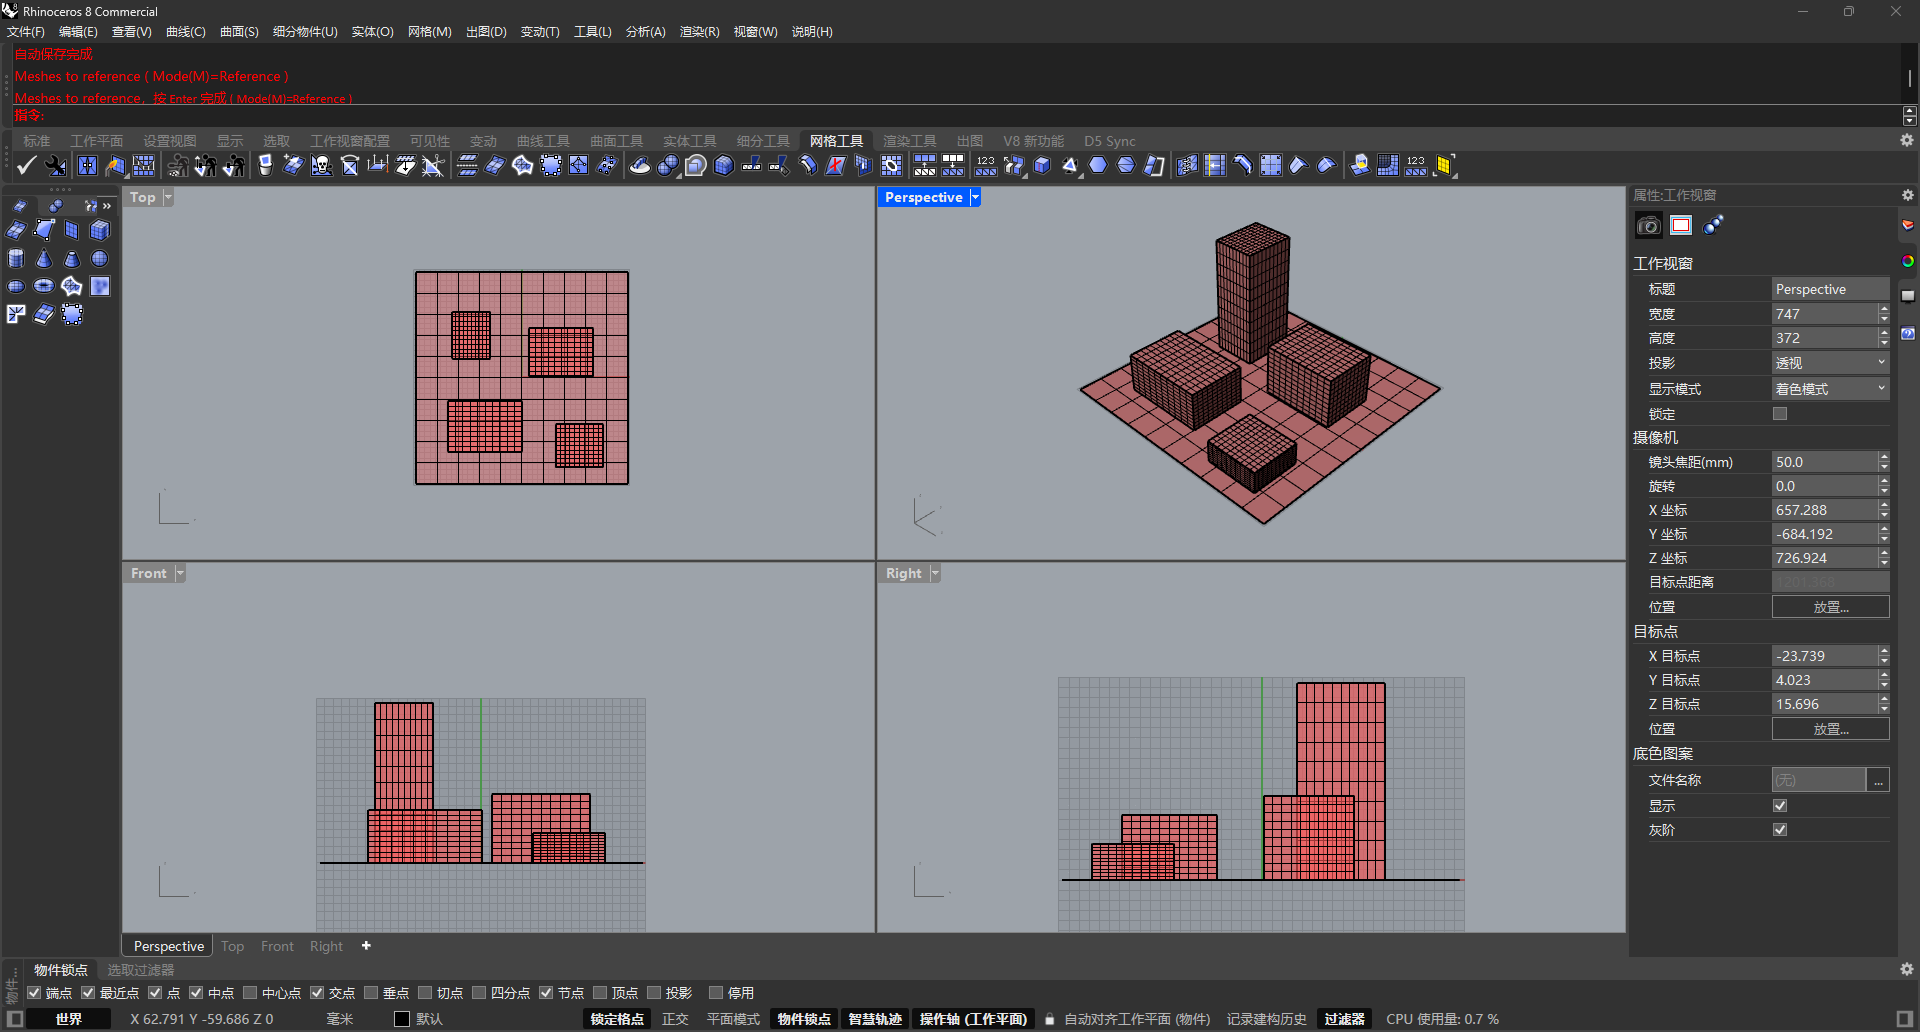This screenshot has height=1032, width=1920.
Task: Select the mesh sphere tool in sidebar
Action: 100,259
